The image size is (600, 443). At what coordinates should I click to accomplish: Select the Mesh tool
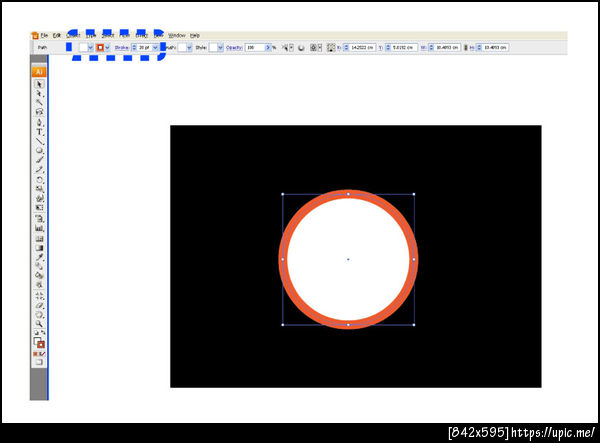pos(39,239)
